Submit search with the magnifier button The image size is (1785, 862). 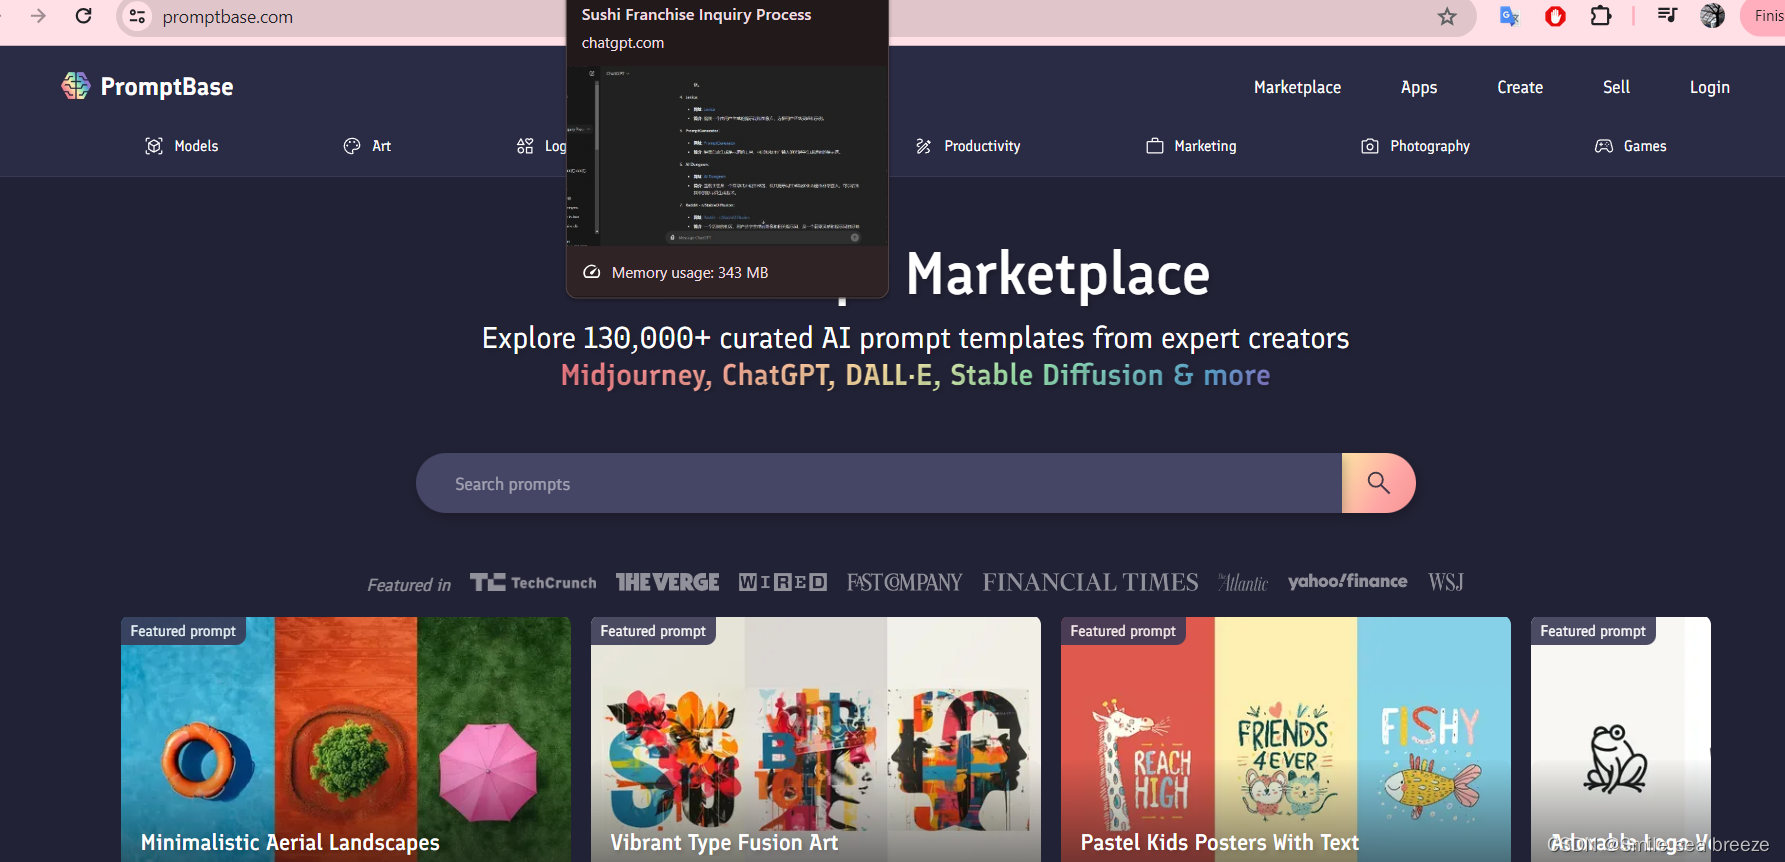pos(1378,483)
